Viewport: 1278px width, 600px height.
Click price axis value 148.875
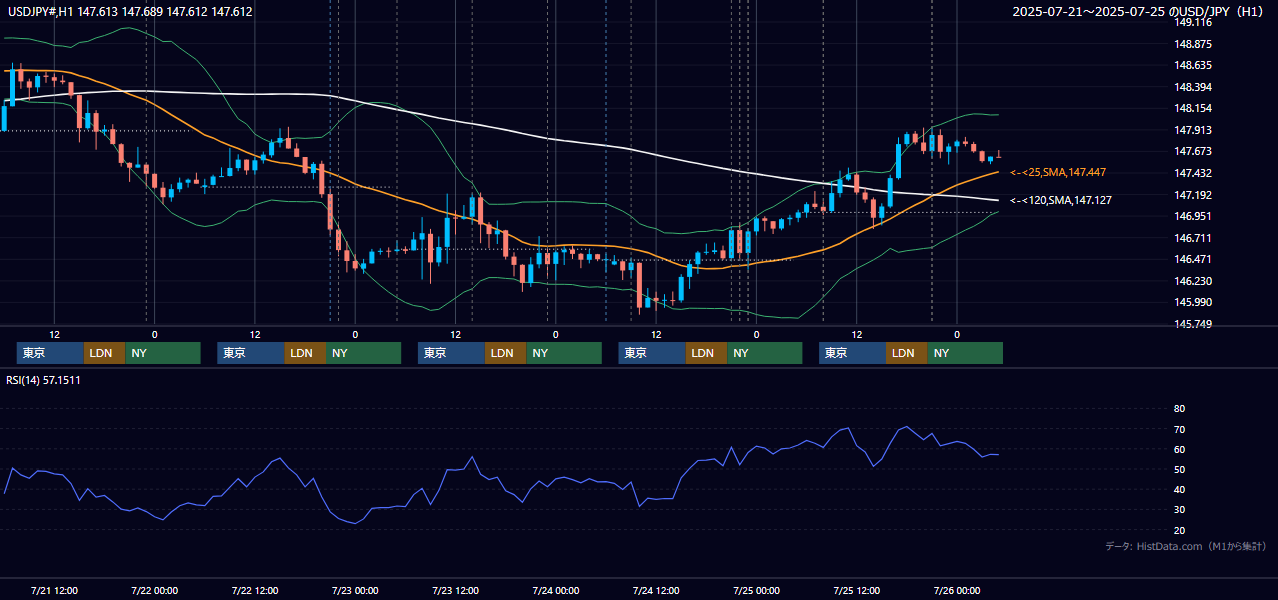1194,44
